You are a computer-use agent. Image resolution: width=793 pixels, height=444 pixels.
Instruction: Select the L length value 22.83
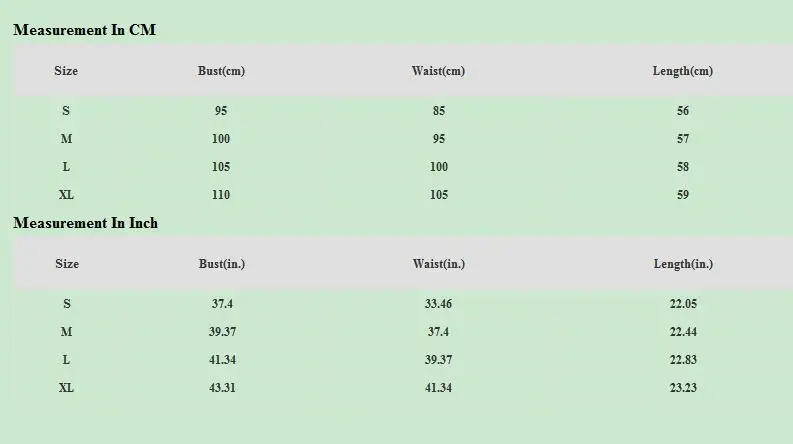[x=683, y=360]
